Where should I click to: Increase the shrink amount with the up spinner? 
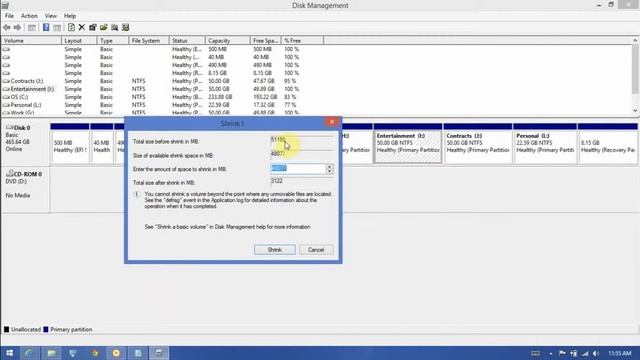tap(330, 166)
